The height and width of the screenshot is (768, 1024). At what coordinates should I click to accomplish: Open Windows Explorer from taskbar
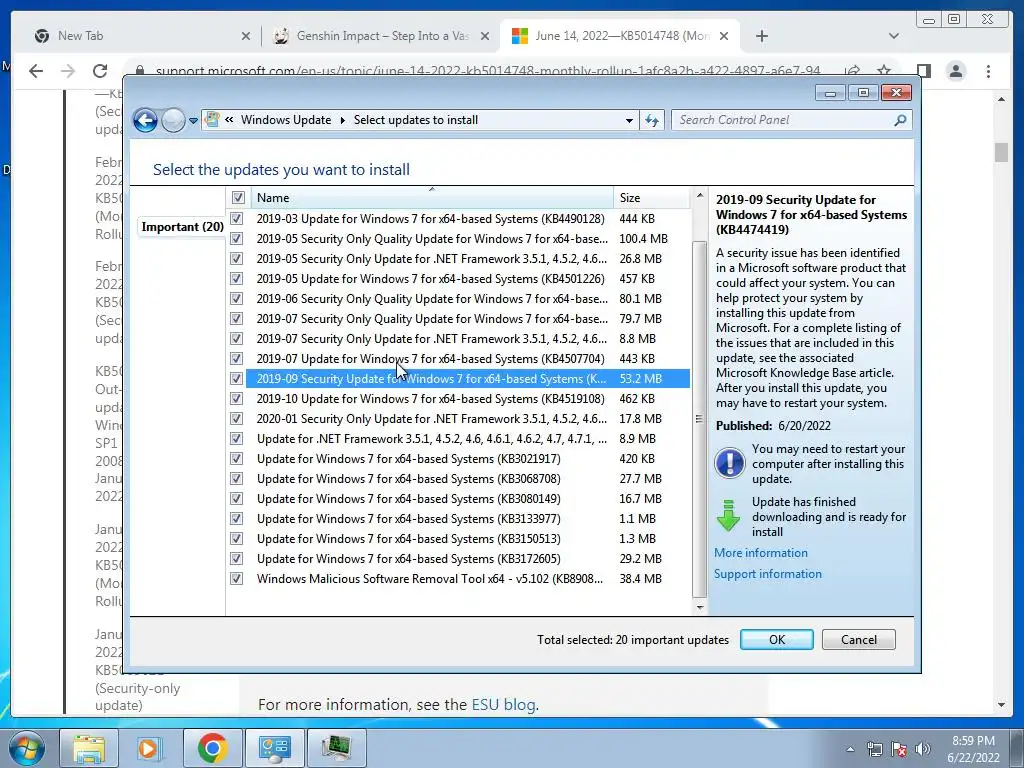[89, 748]
